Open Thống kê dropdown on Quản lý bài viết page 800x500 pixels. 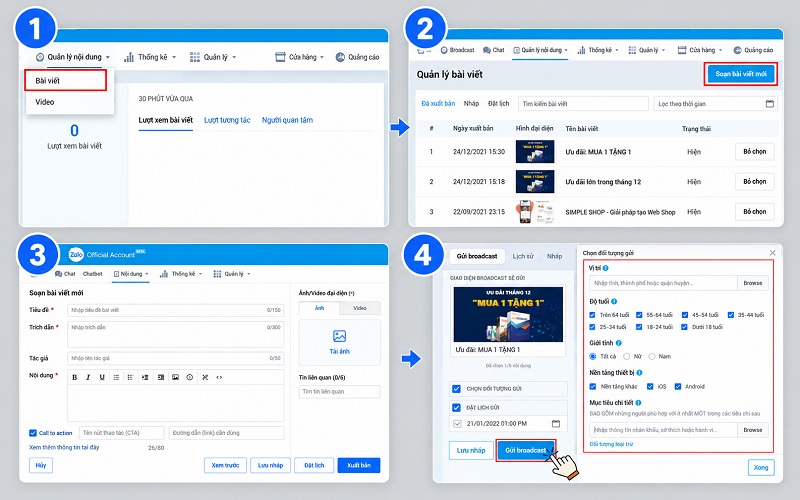tap(598, 50)
